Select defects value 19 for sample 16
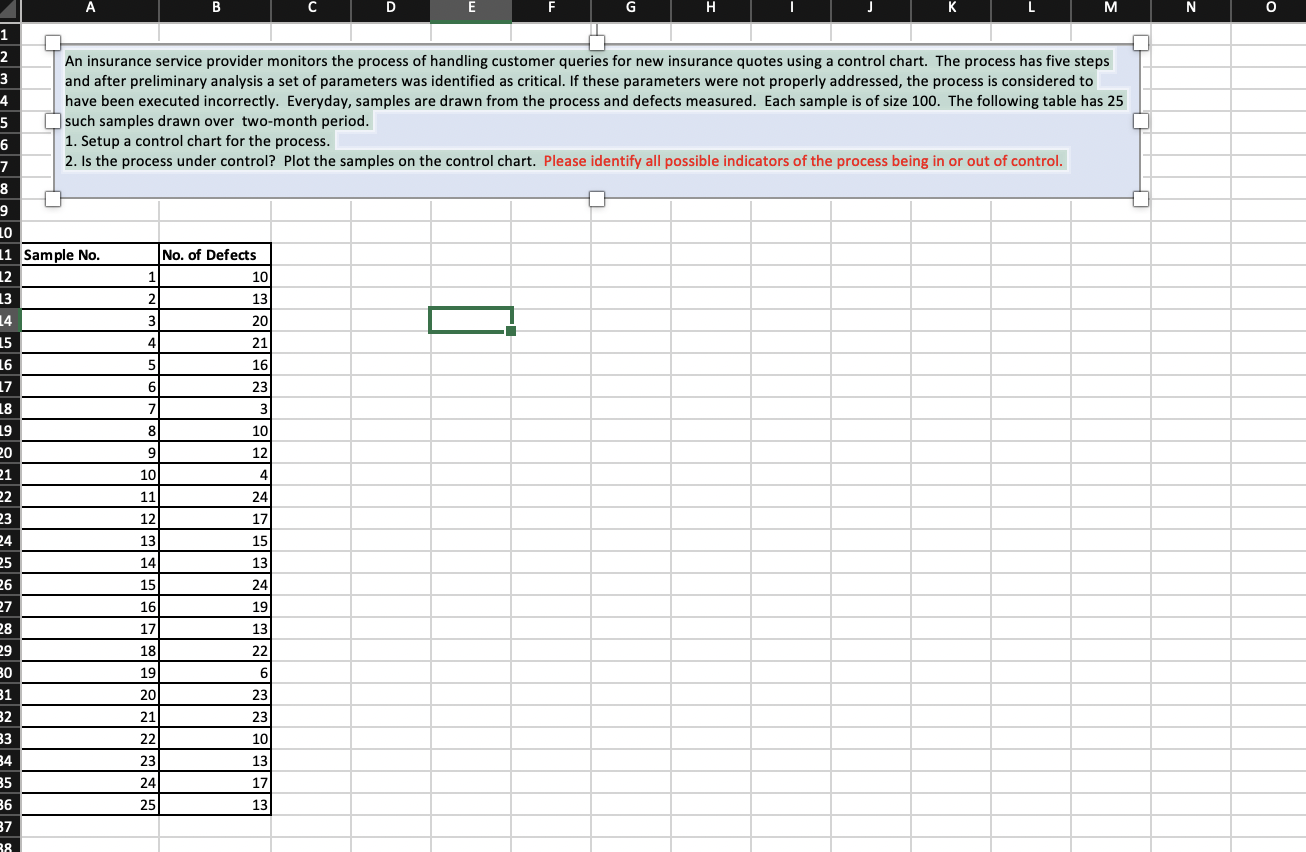The width and height of the screenshot is (1306, 852). pos(215,607)
